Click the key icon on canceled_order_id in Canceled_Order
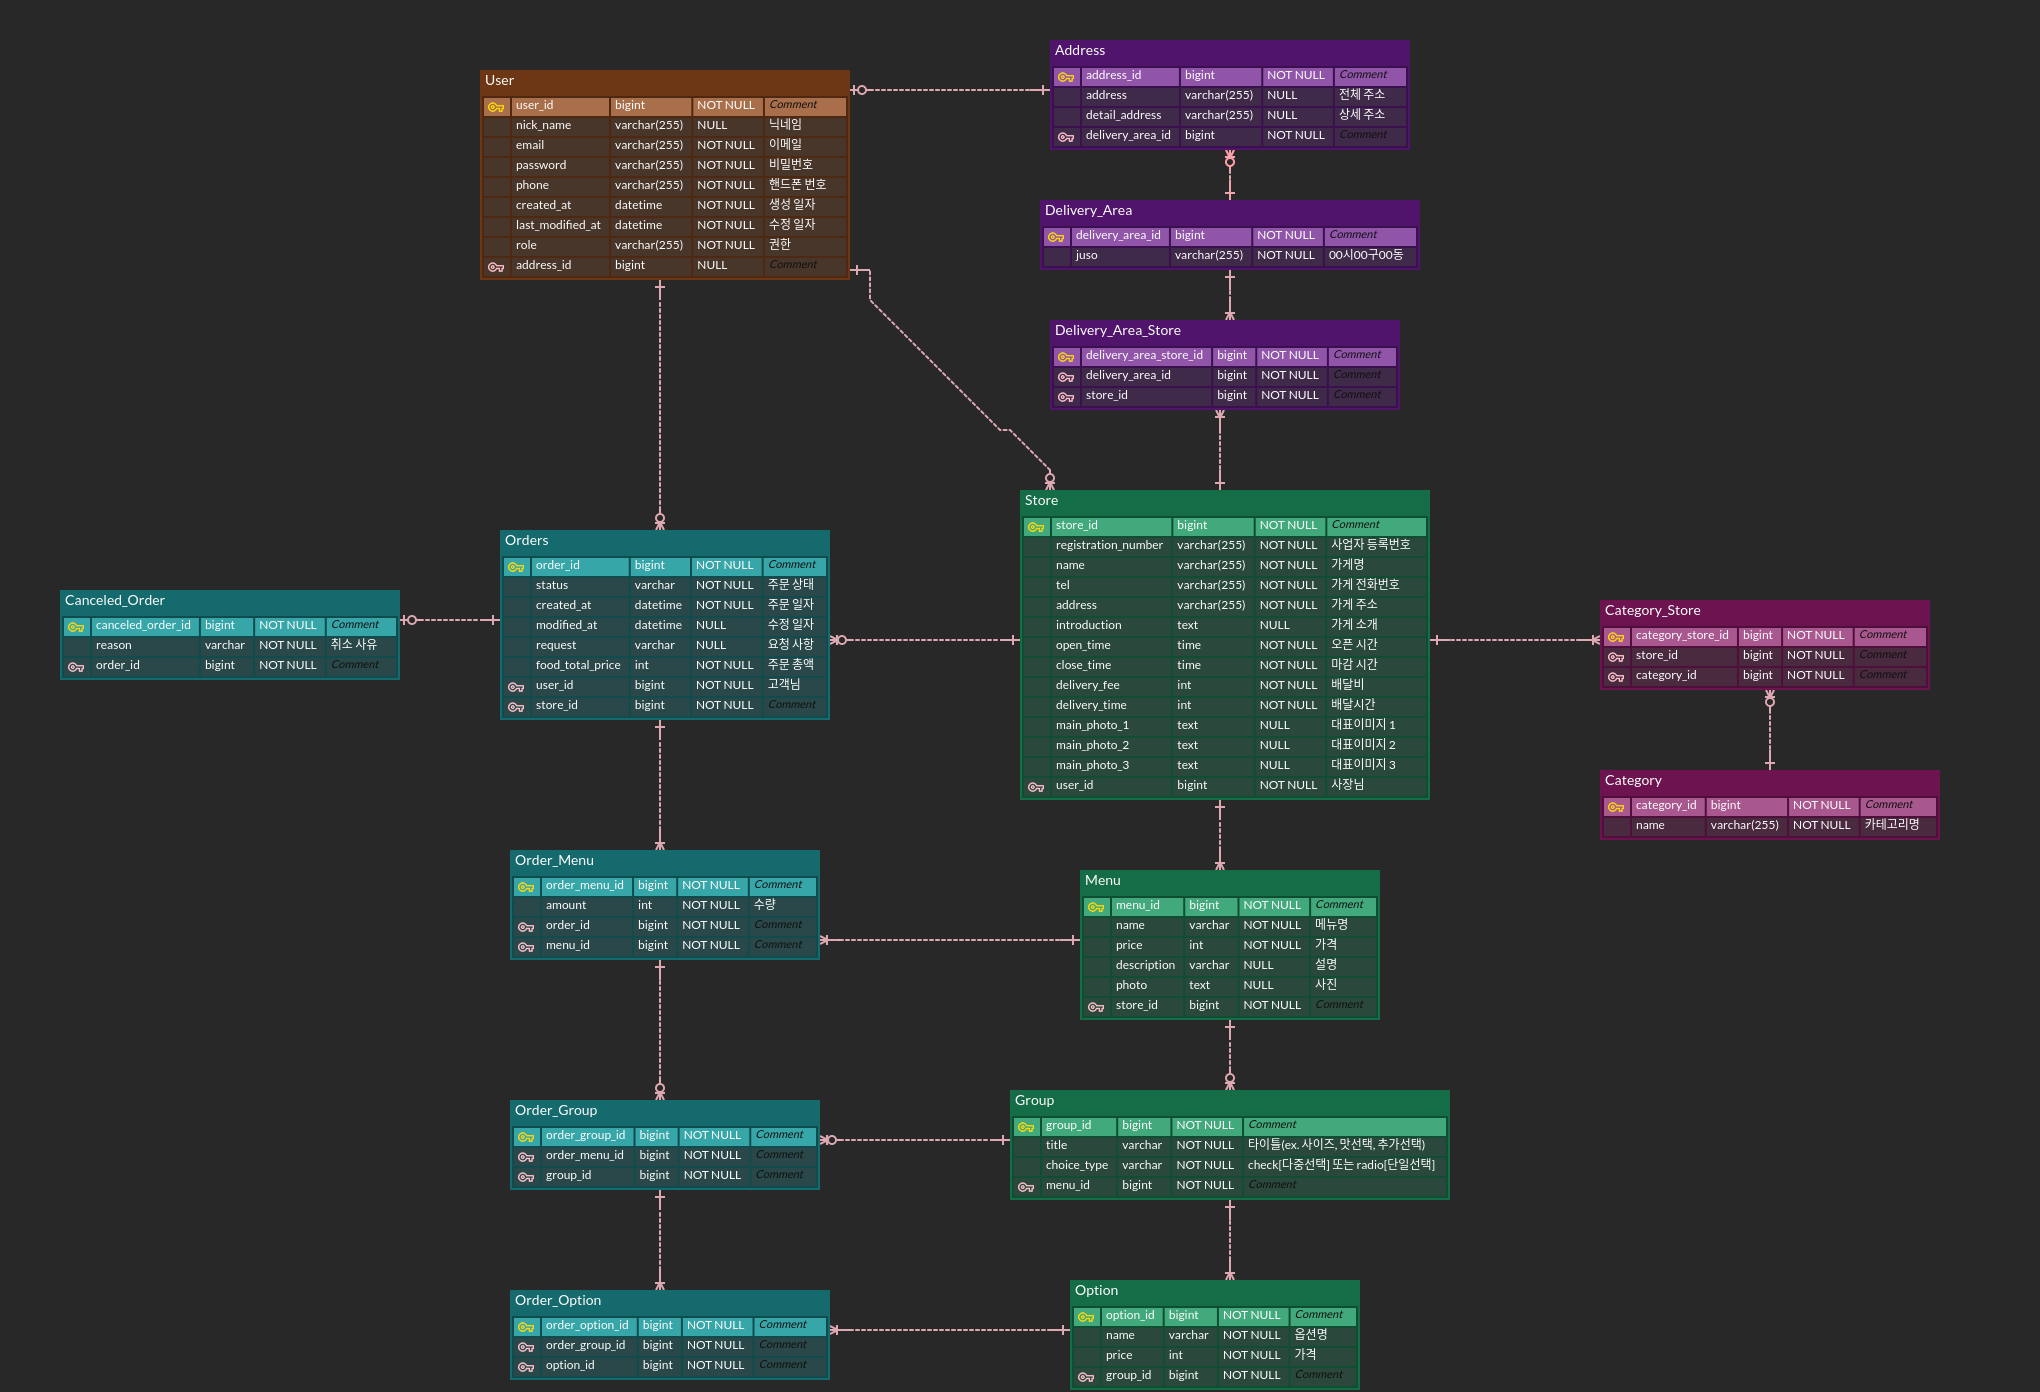 pos(77,626)
